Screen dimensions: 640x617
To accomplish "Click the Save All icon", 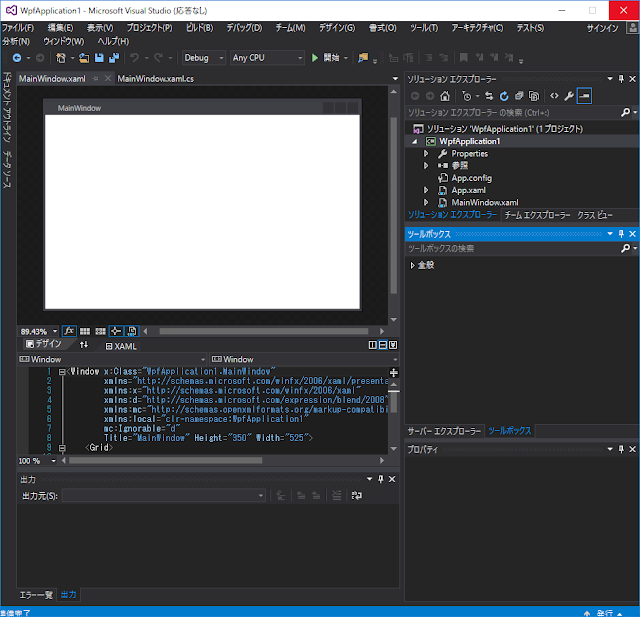I will click(114, 58).
